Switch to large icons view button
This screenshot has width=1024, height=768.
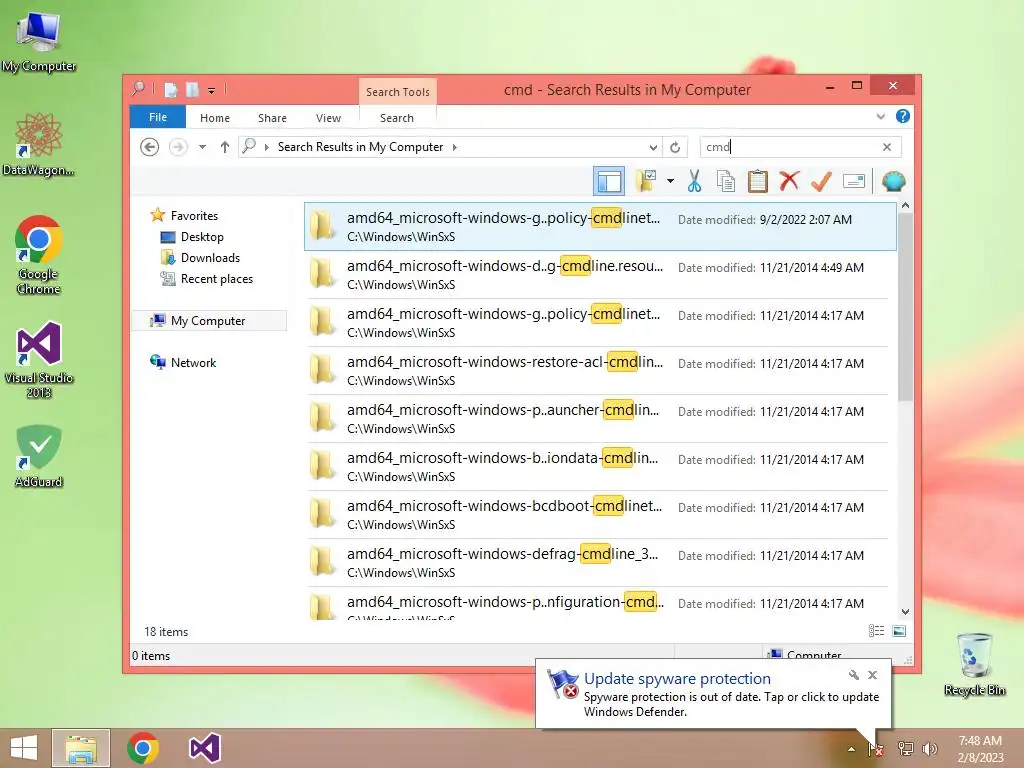899,631
